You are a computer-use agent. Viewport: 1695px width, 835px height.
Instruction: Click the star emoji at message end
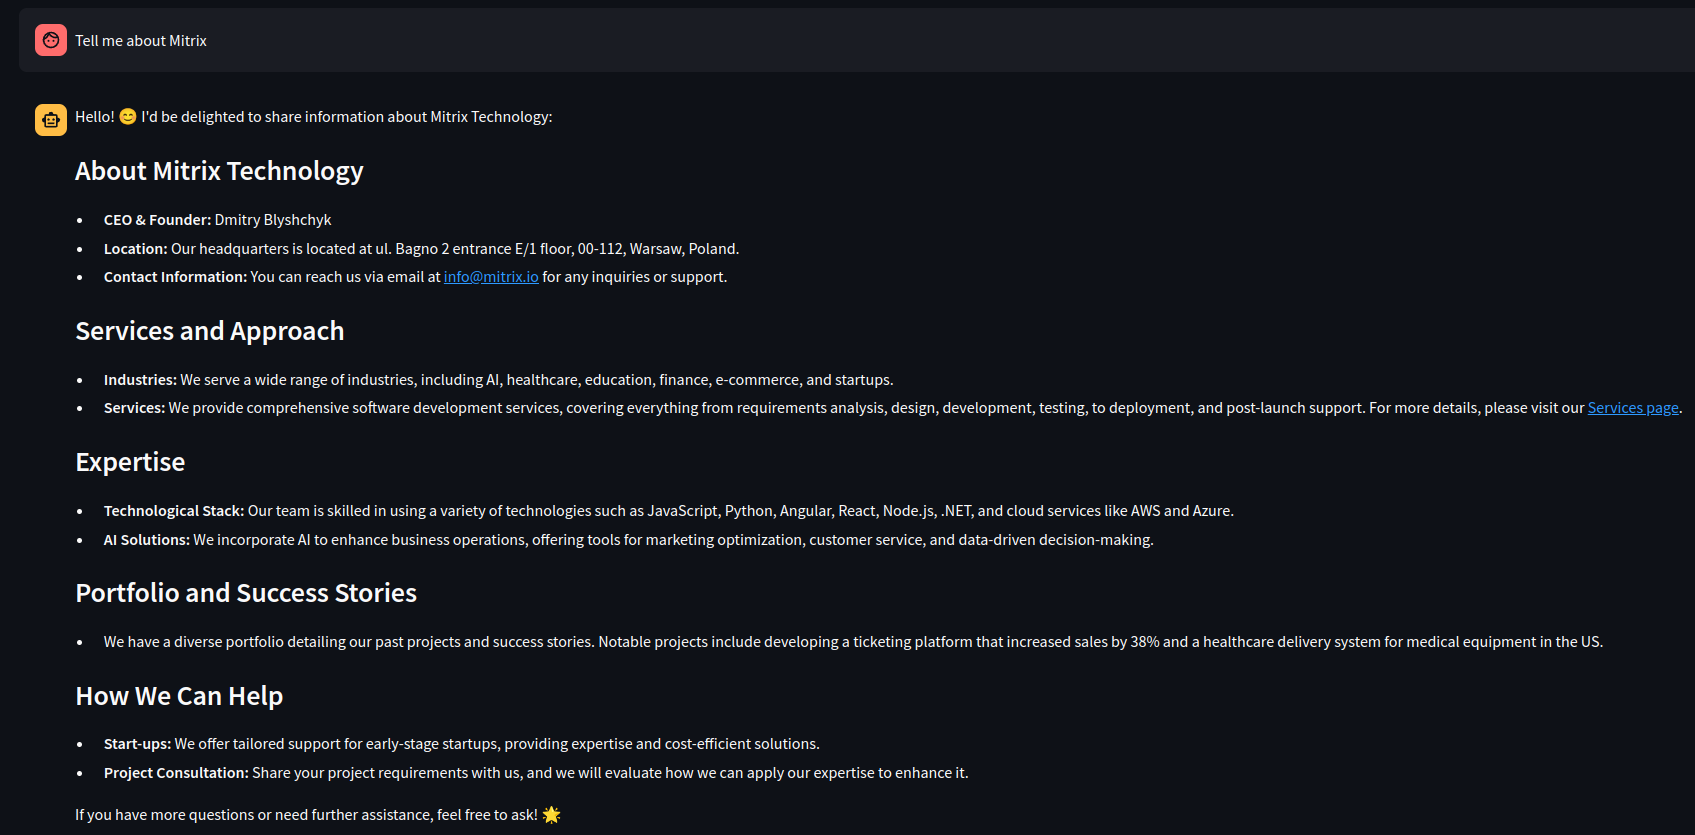point(551,815)
